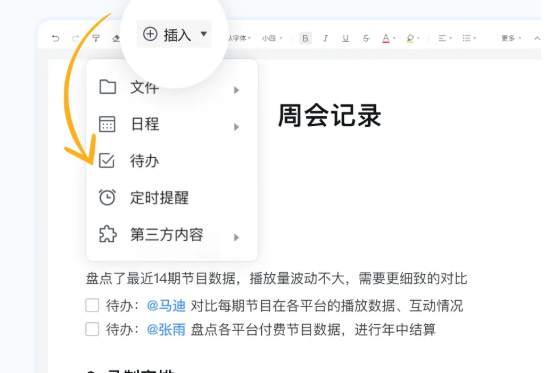Click text 盘点各平台付费节目数据
Screen dimensions: 555x373
coord(266,329)
